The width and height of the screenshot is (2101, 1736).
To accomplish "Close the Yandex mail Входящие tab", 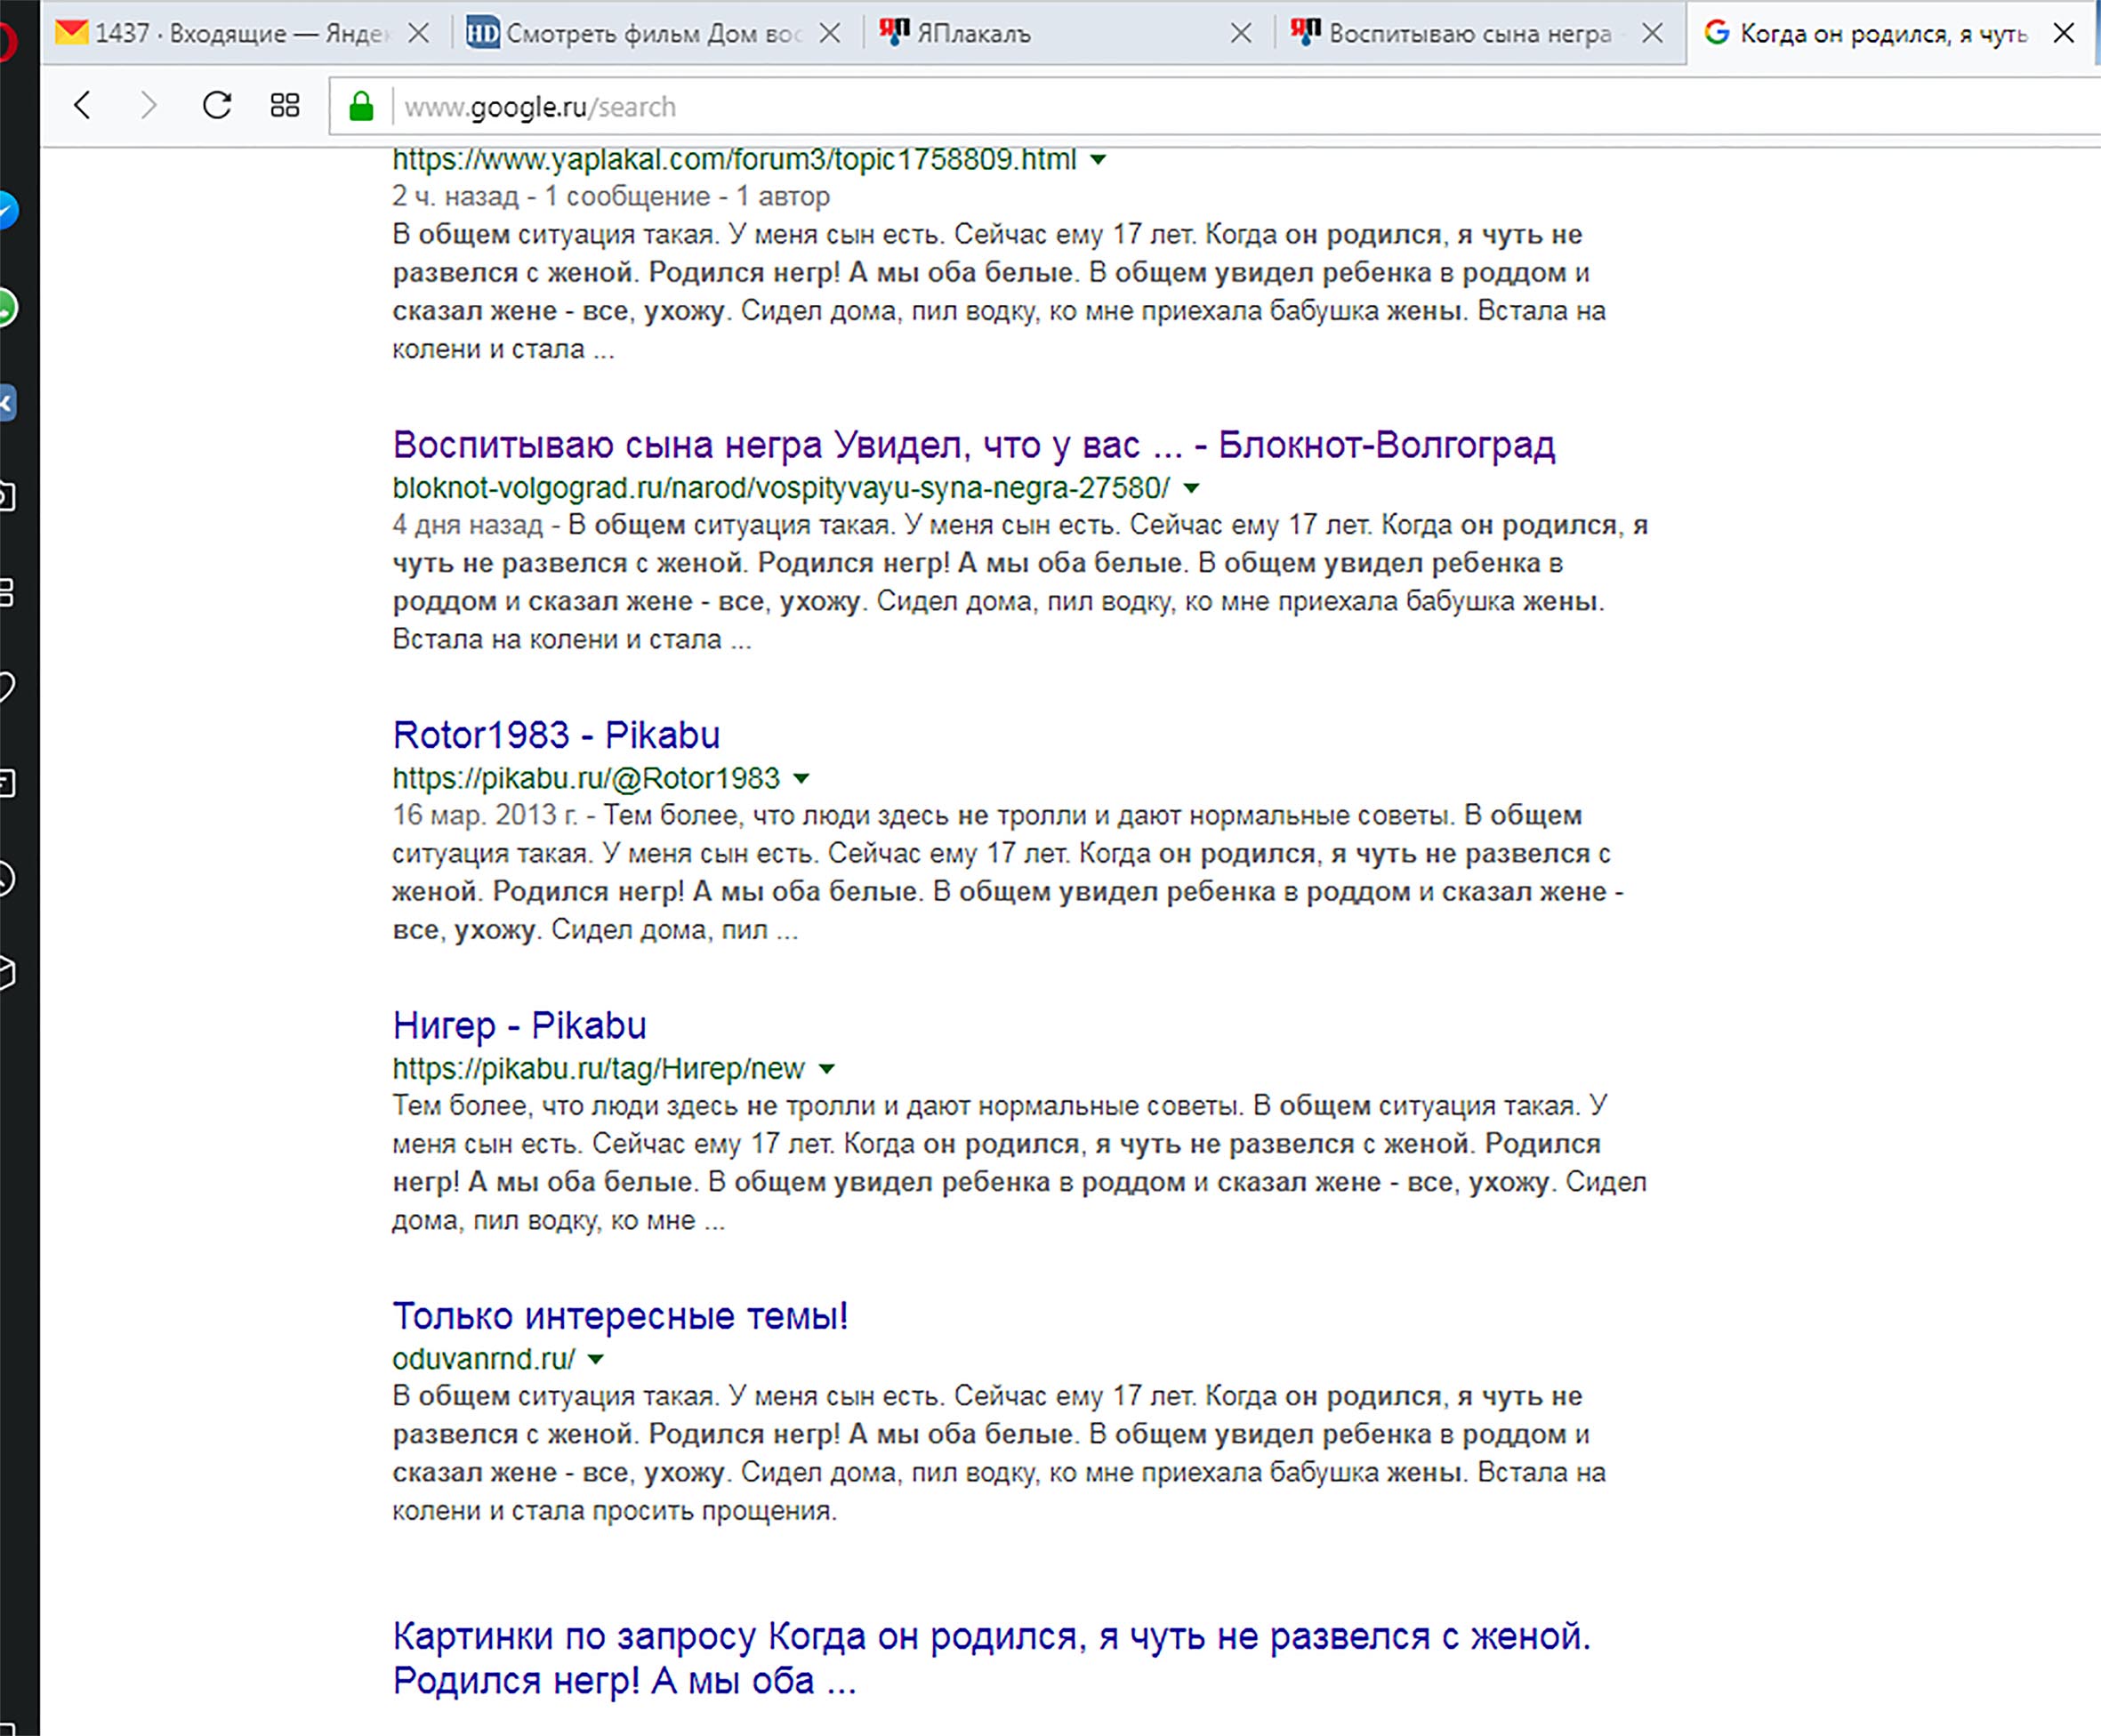I will click(419, 33).
